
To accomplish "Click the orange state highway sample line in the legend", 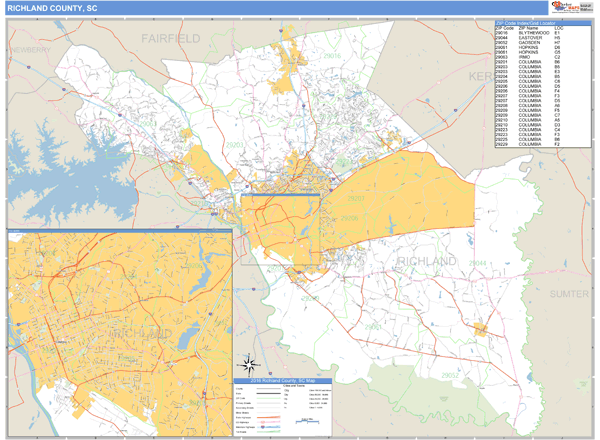I will [x=269, y=417].
